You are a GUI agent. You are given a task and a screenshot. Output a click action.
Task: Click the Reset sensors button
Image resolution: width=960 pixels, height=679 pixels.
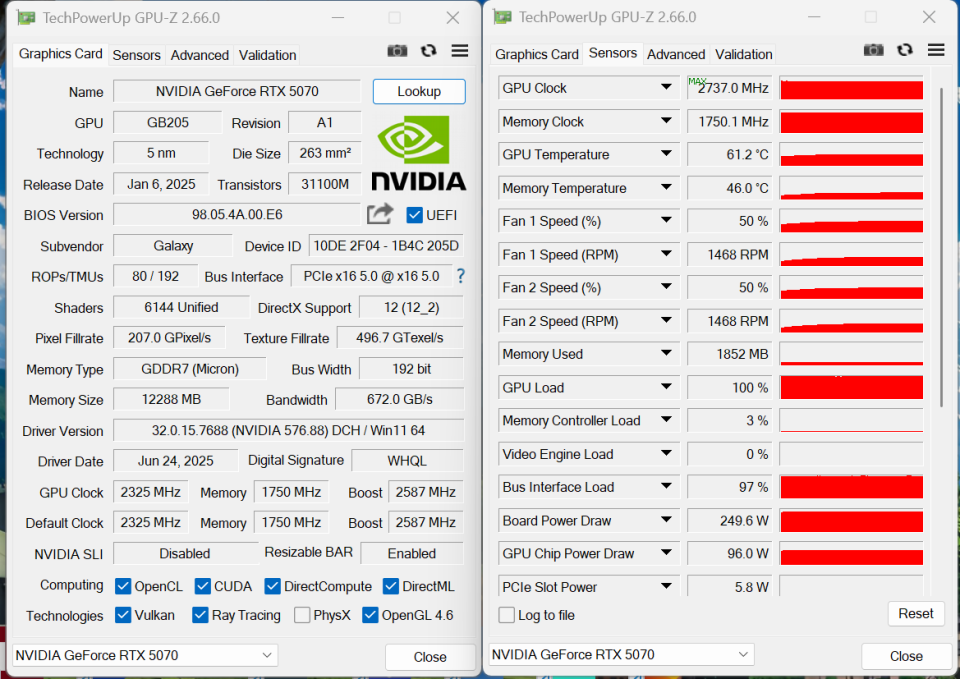tap(916, 613)
